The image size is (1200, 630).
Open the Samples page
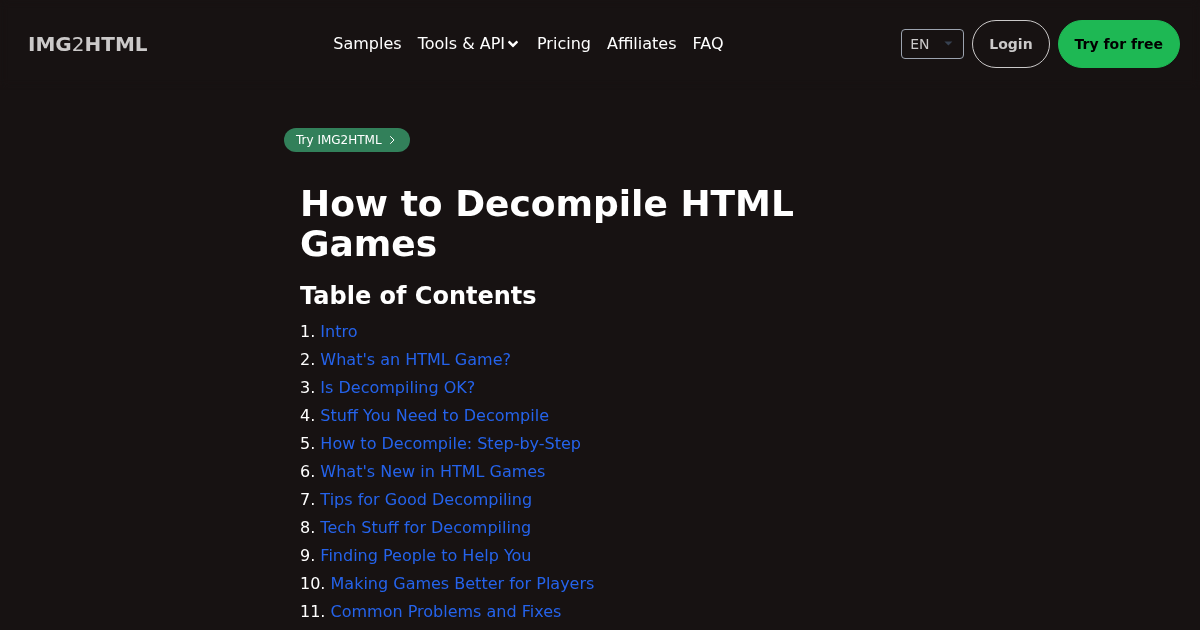pos(367,44)
